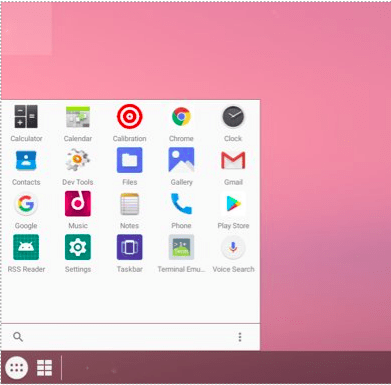Open the Calibration target icon

point(130,116)
